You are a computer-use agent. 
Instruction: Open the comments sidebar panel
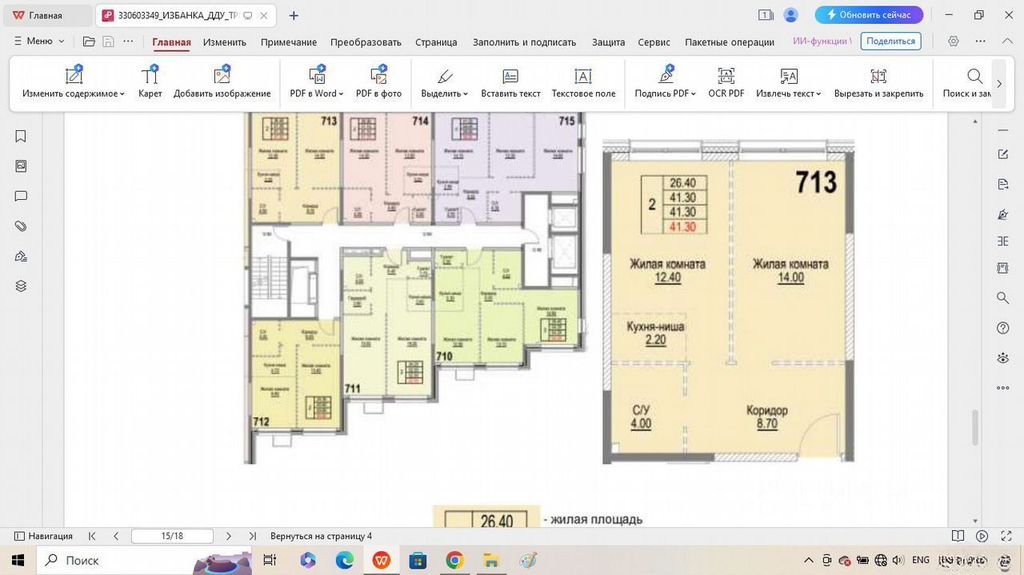(21, 196)
